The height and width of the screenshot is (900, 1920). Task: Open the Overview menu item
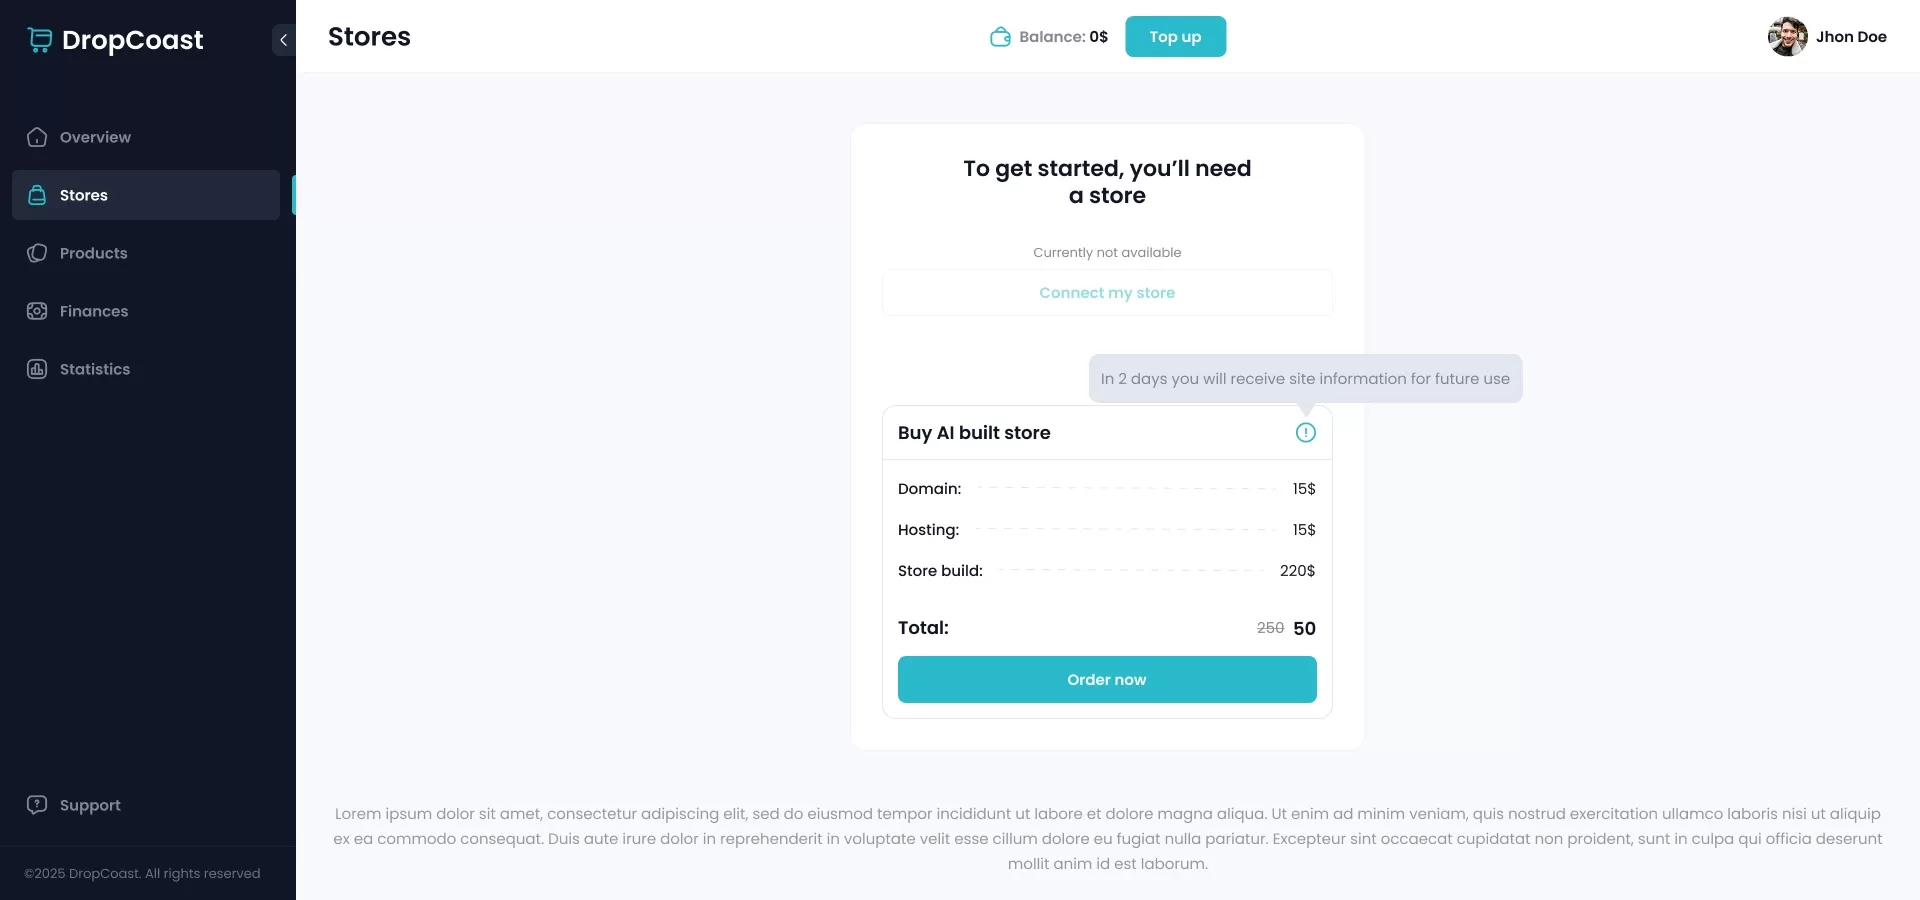[x=95, y=137]
